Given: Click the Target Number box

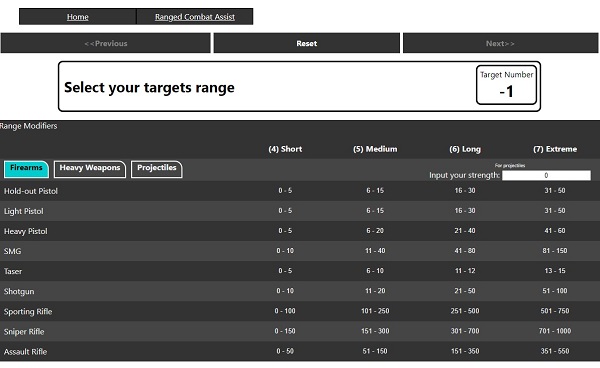Looking at the screenshot, I should (x=506, y=85).
